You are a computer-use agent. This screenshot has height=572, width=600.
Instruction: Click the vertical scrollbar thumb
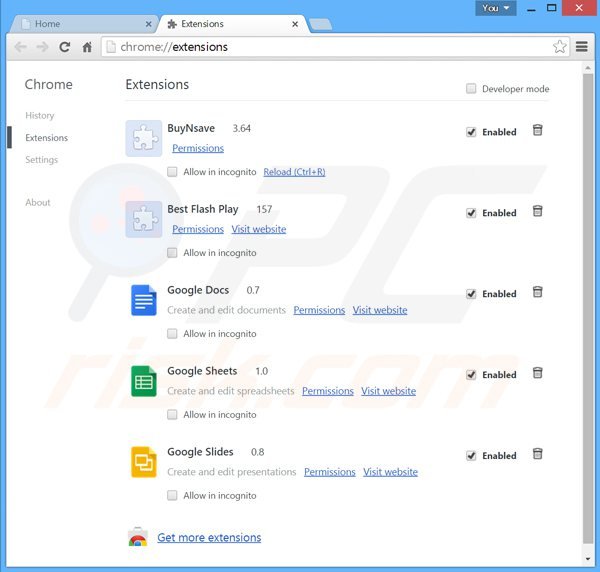(x=588, y=308)
